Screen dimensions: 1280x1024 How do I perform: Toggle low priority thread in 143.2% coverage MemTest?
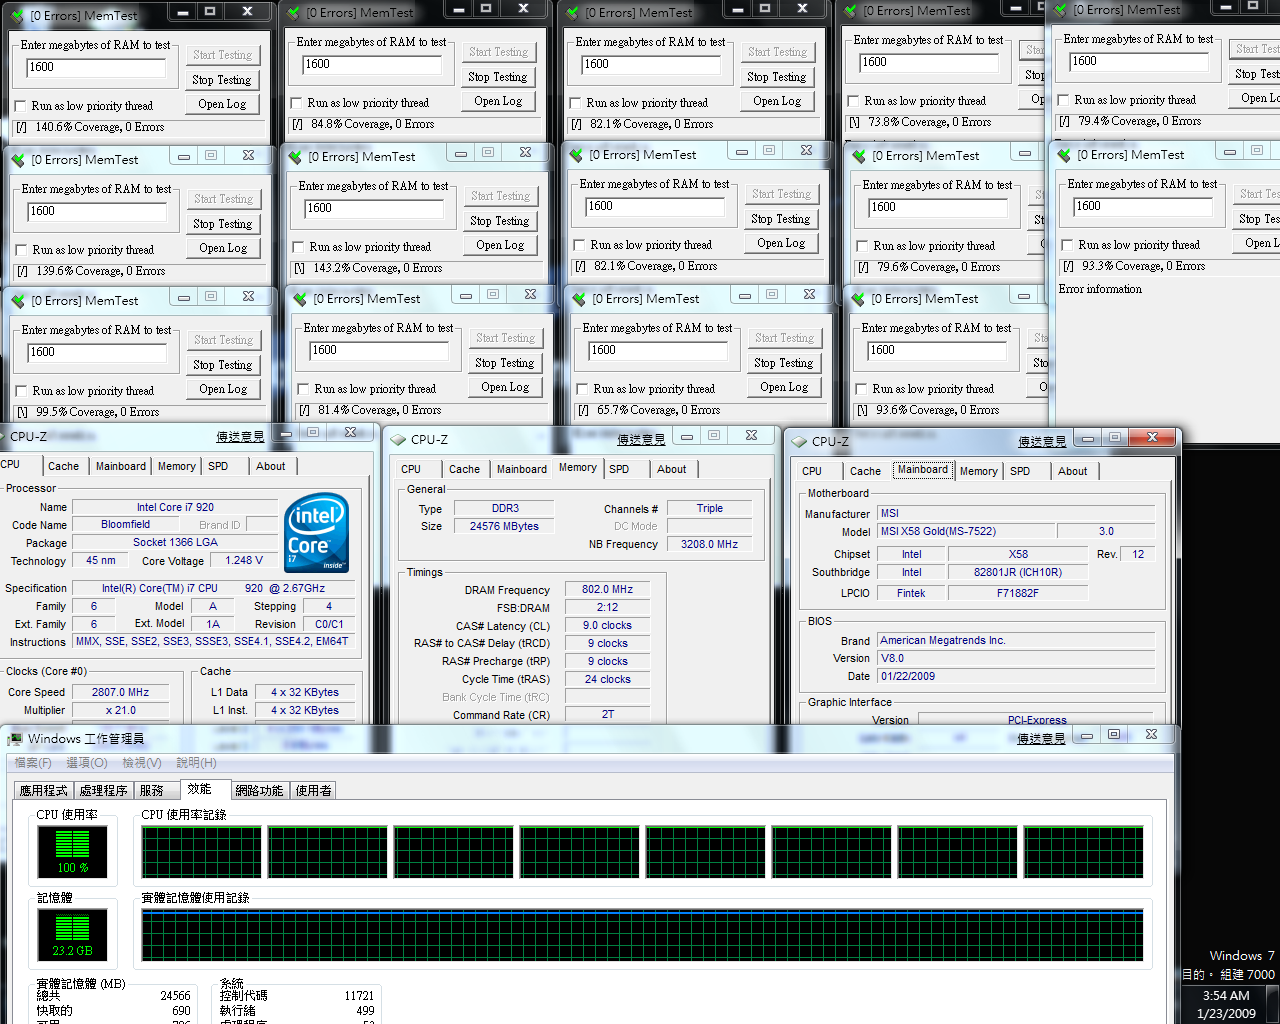click(x=298, y=247)
